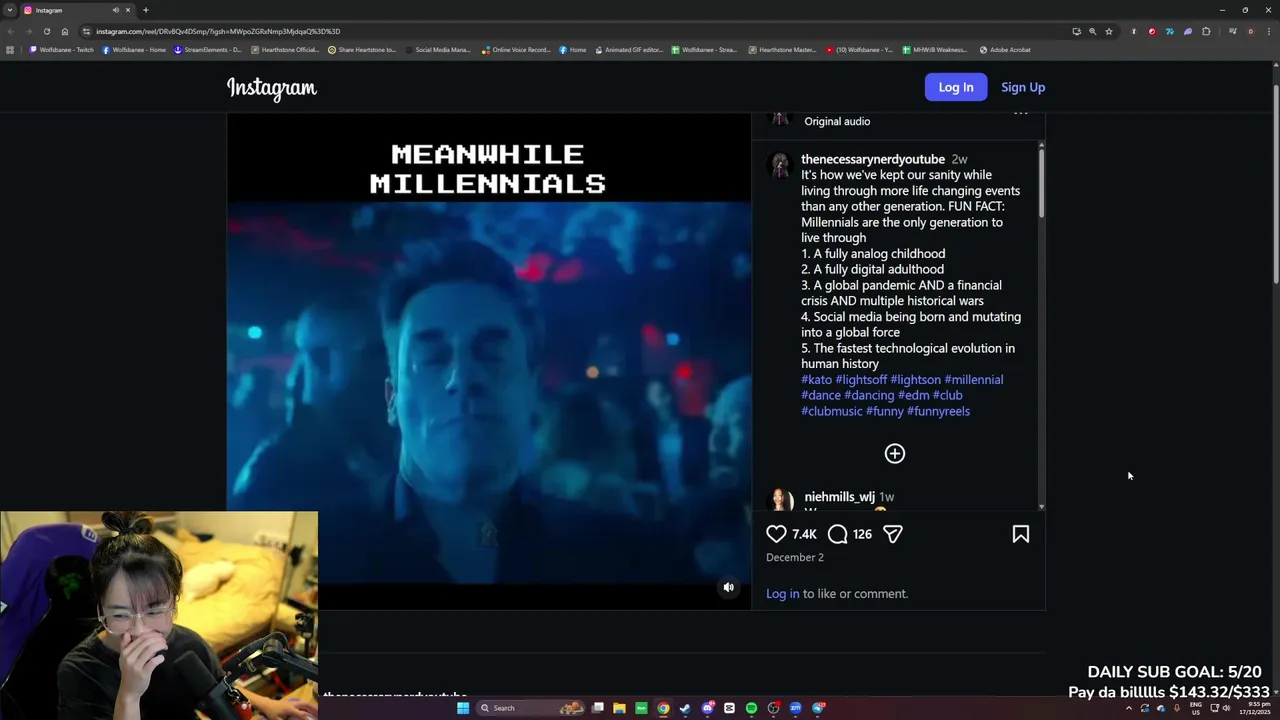1280x720 pixels.
Task: Open the Wolfsbanee - Home Facebook bookmark
Action: coord(135,50)
